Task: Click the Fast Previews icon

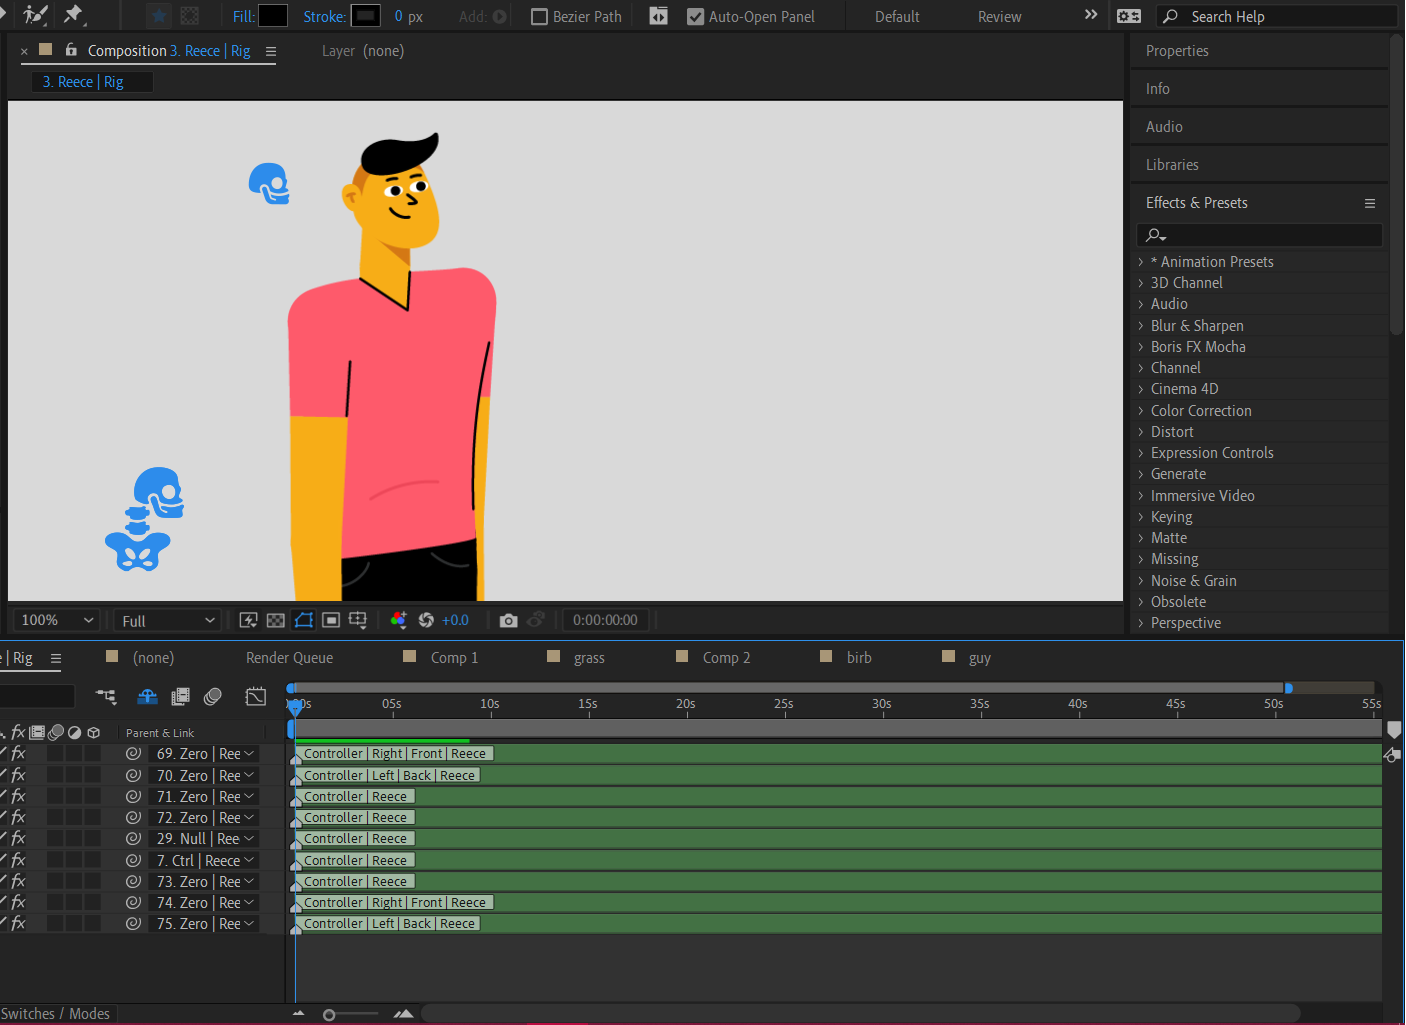Action: click(248, 620)
